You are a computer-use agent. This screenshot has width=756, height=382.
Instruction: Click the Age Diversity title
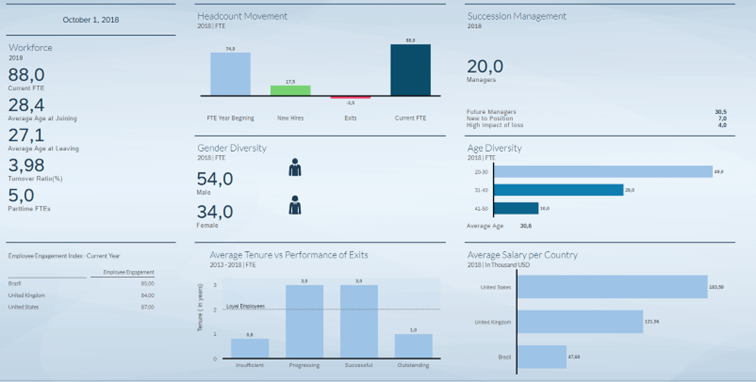pyautogui.click(x=494, y=148)
